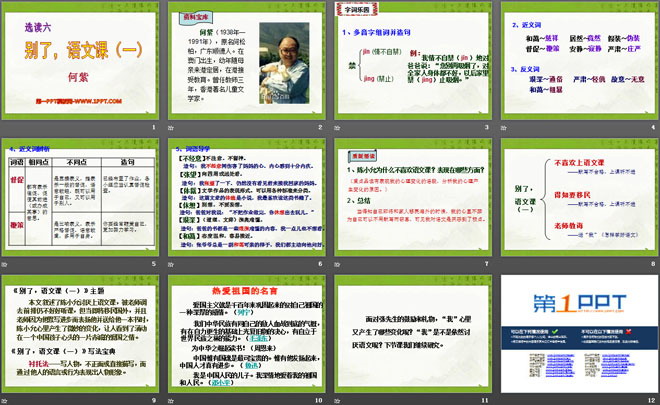Select slide 3 labeled 字词乐园
Viewport: 660px width, 405px height.
coord(413,61)
